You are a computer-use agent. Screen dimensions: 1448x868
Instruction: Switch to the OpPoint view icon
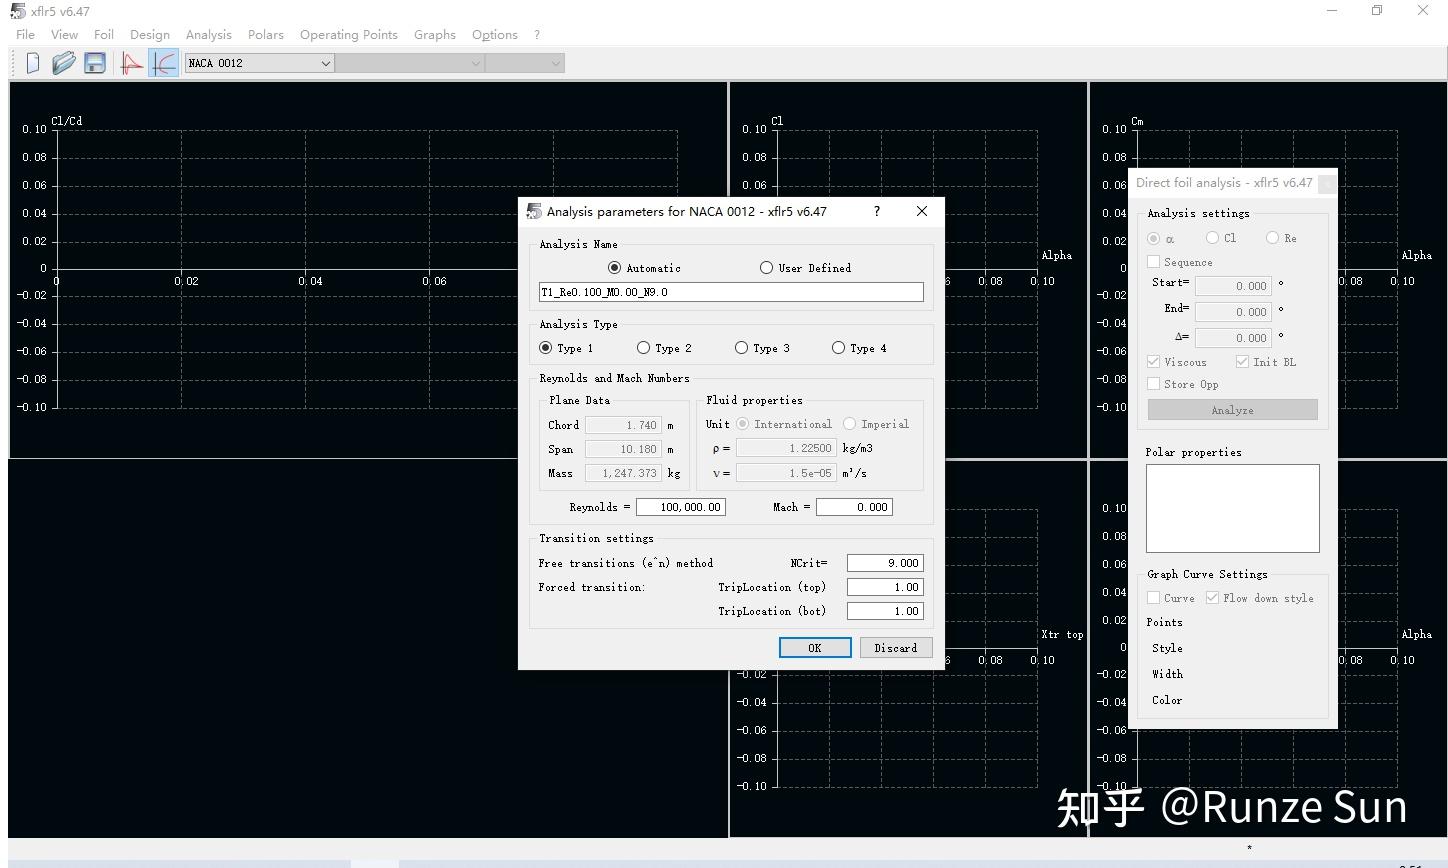tap(129, 62)
